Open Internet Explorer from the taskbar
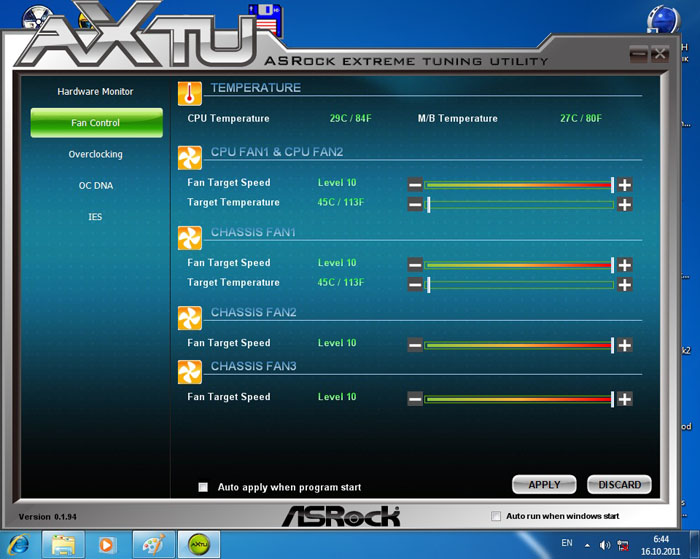This screenshot has height=559, width=700. (18, 545)
